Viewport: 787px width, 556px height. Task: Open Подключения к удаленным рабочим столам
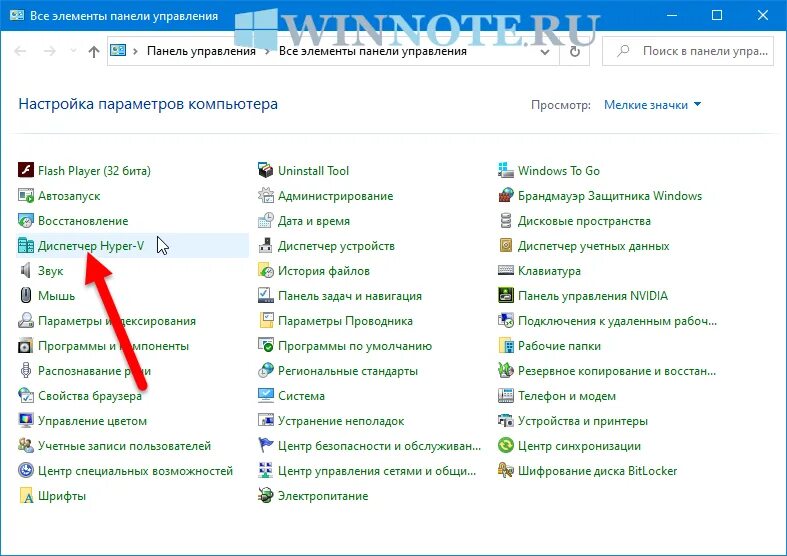point(617,321)
